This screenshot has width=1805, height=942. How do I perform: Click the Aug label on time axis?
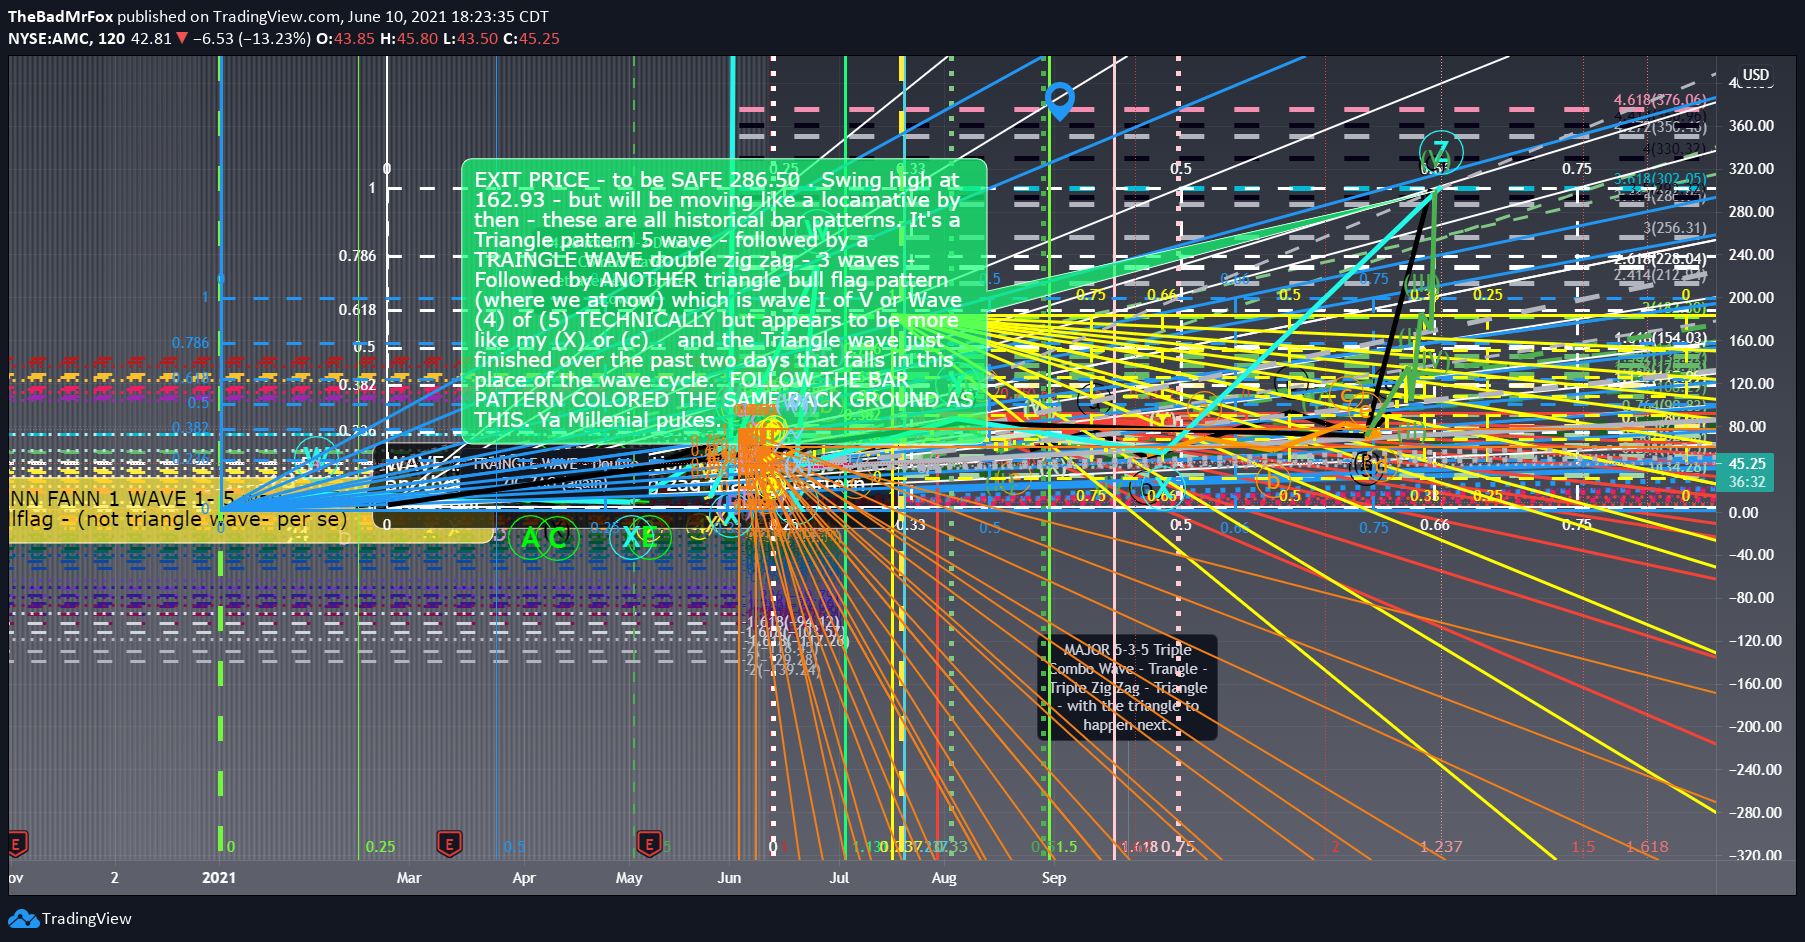(x=944, y=877)
